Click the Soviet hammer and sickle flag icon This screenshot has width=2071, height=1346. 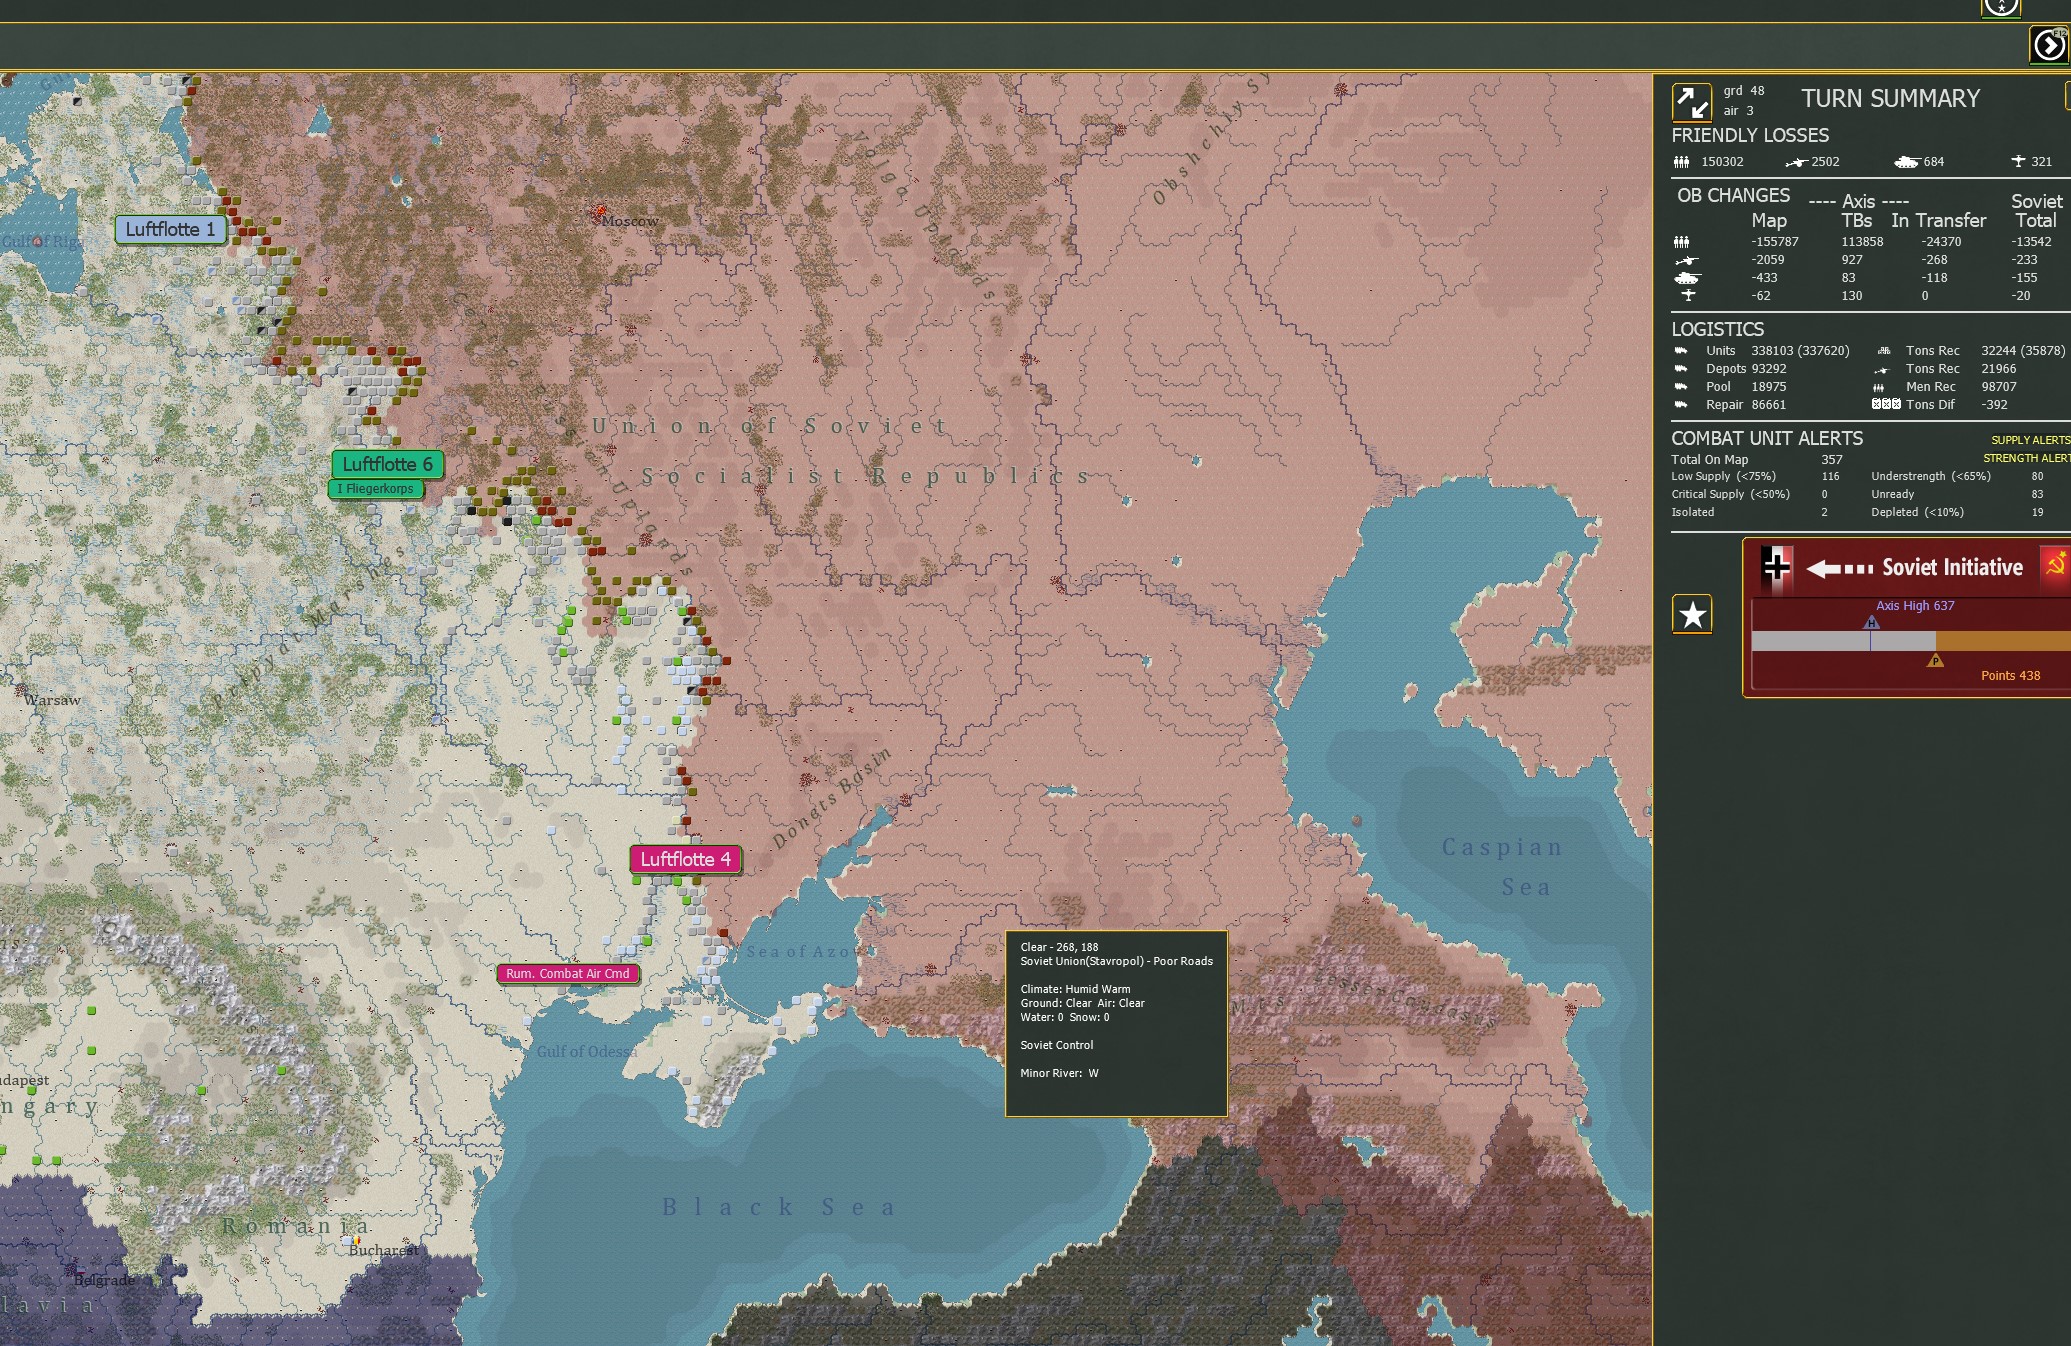coord(2055,567)
